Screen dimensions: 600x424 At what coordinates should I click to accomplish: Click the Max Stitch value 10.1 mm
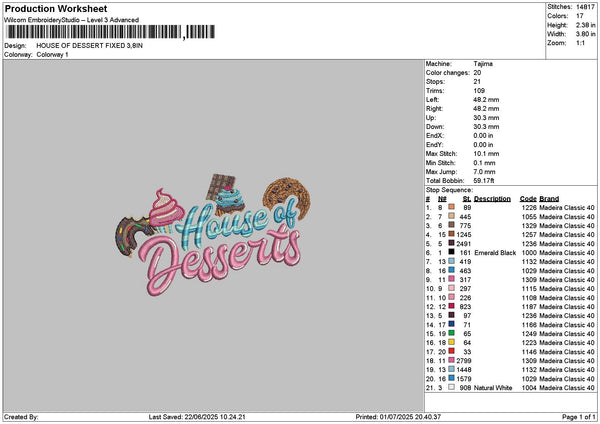[486, 154]
